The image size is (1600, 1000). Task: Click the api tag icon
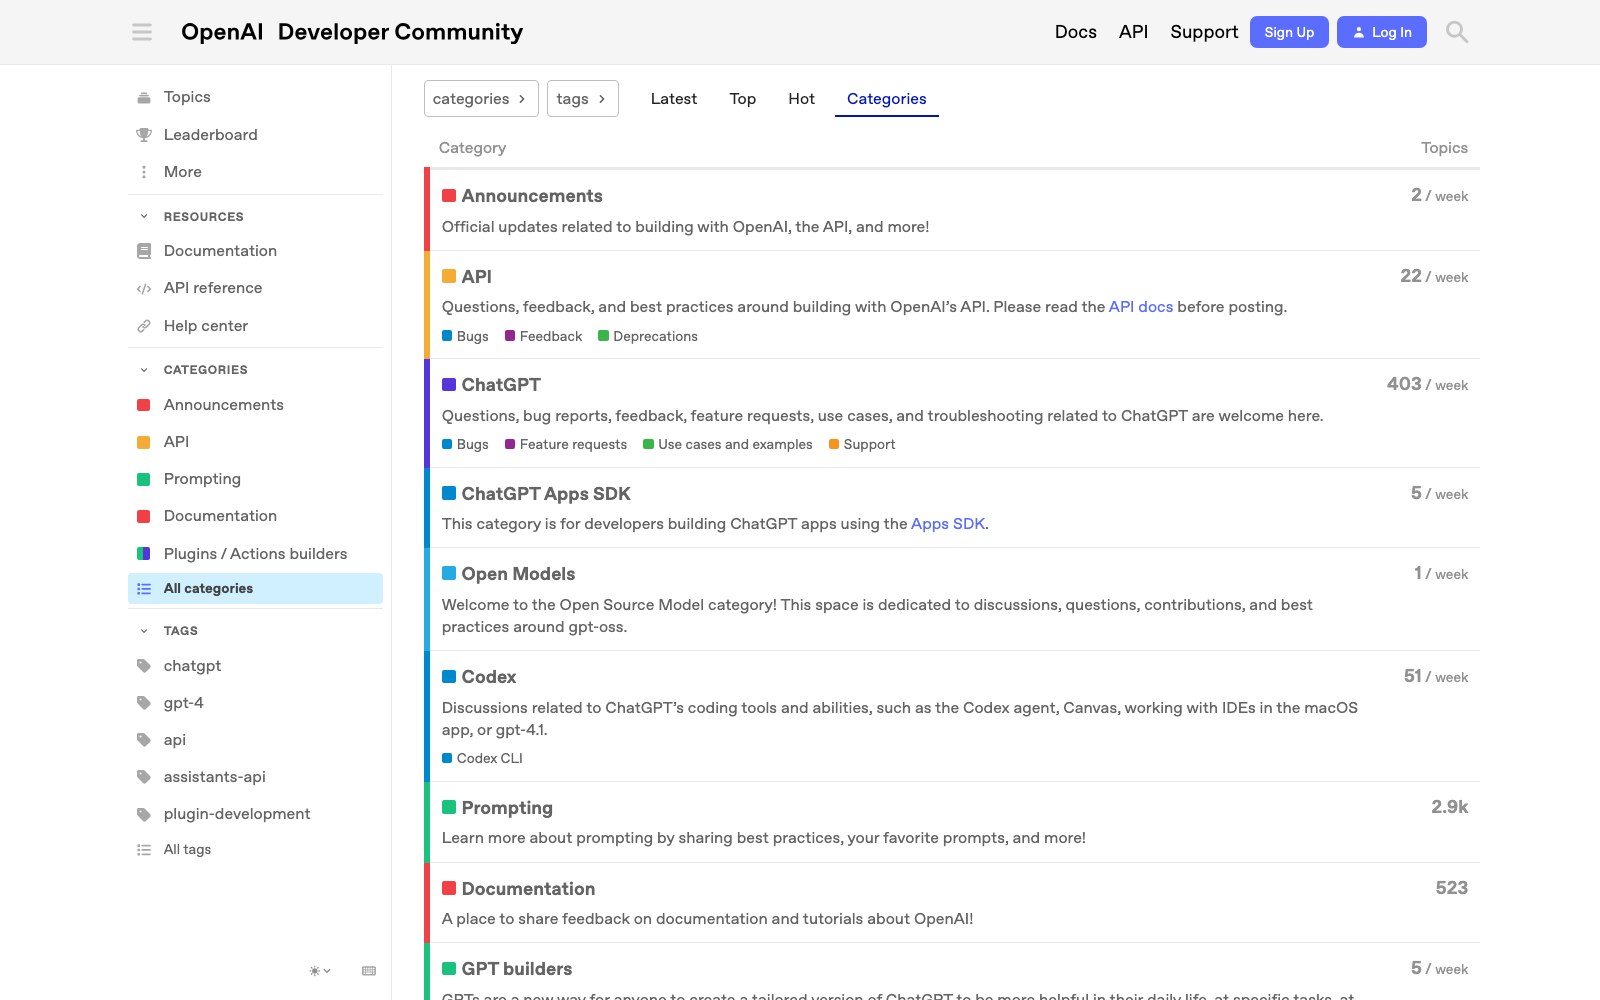144,740
